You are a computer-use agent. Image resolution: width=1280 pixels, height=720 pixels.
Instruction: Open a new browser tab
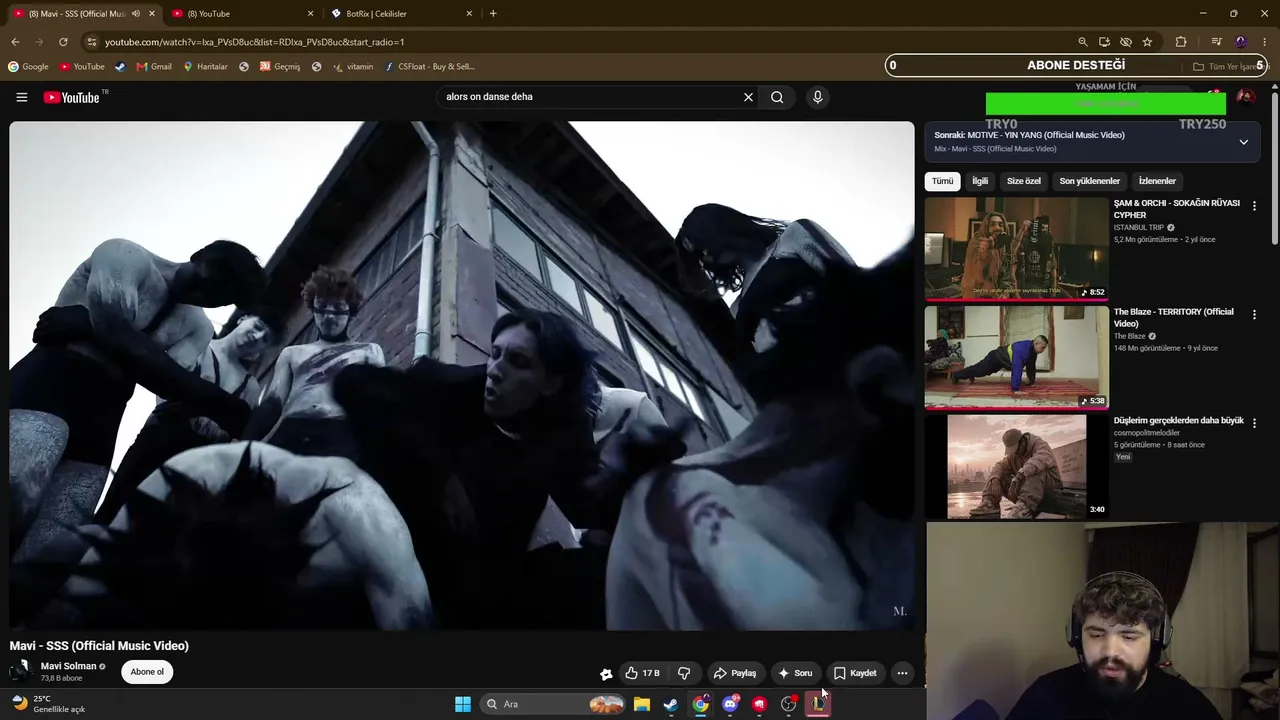493,14
